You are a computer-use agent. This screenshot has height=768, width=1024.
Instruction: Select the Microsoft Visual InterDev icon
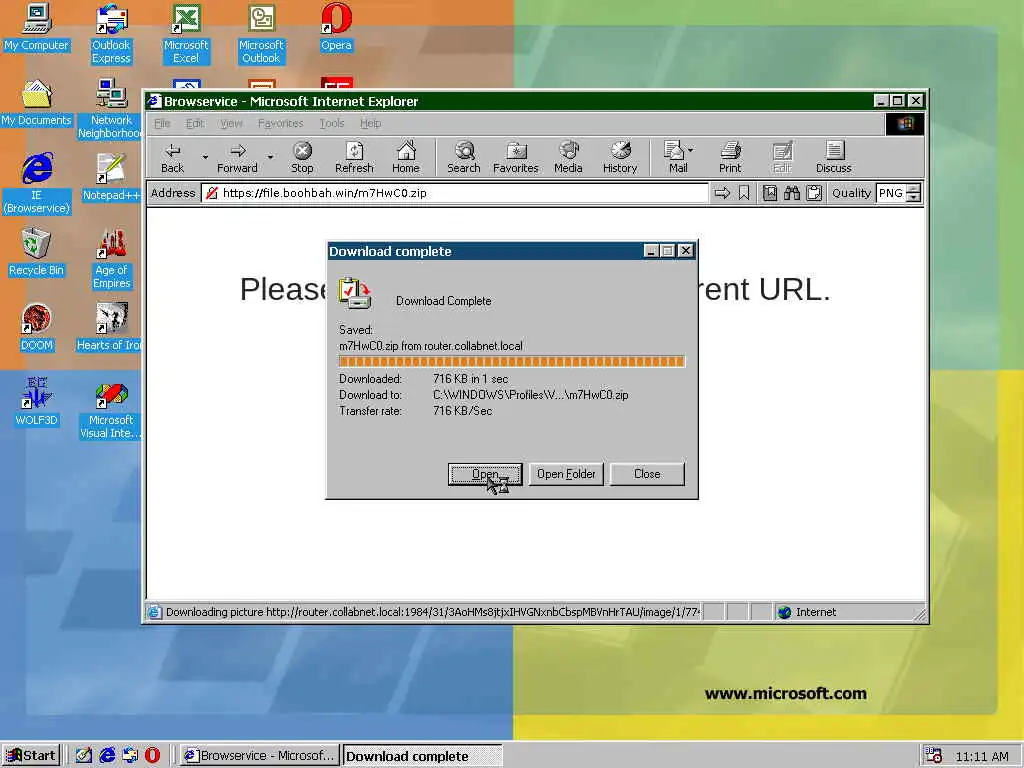[111, 409]
